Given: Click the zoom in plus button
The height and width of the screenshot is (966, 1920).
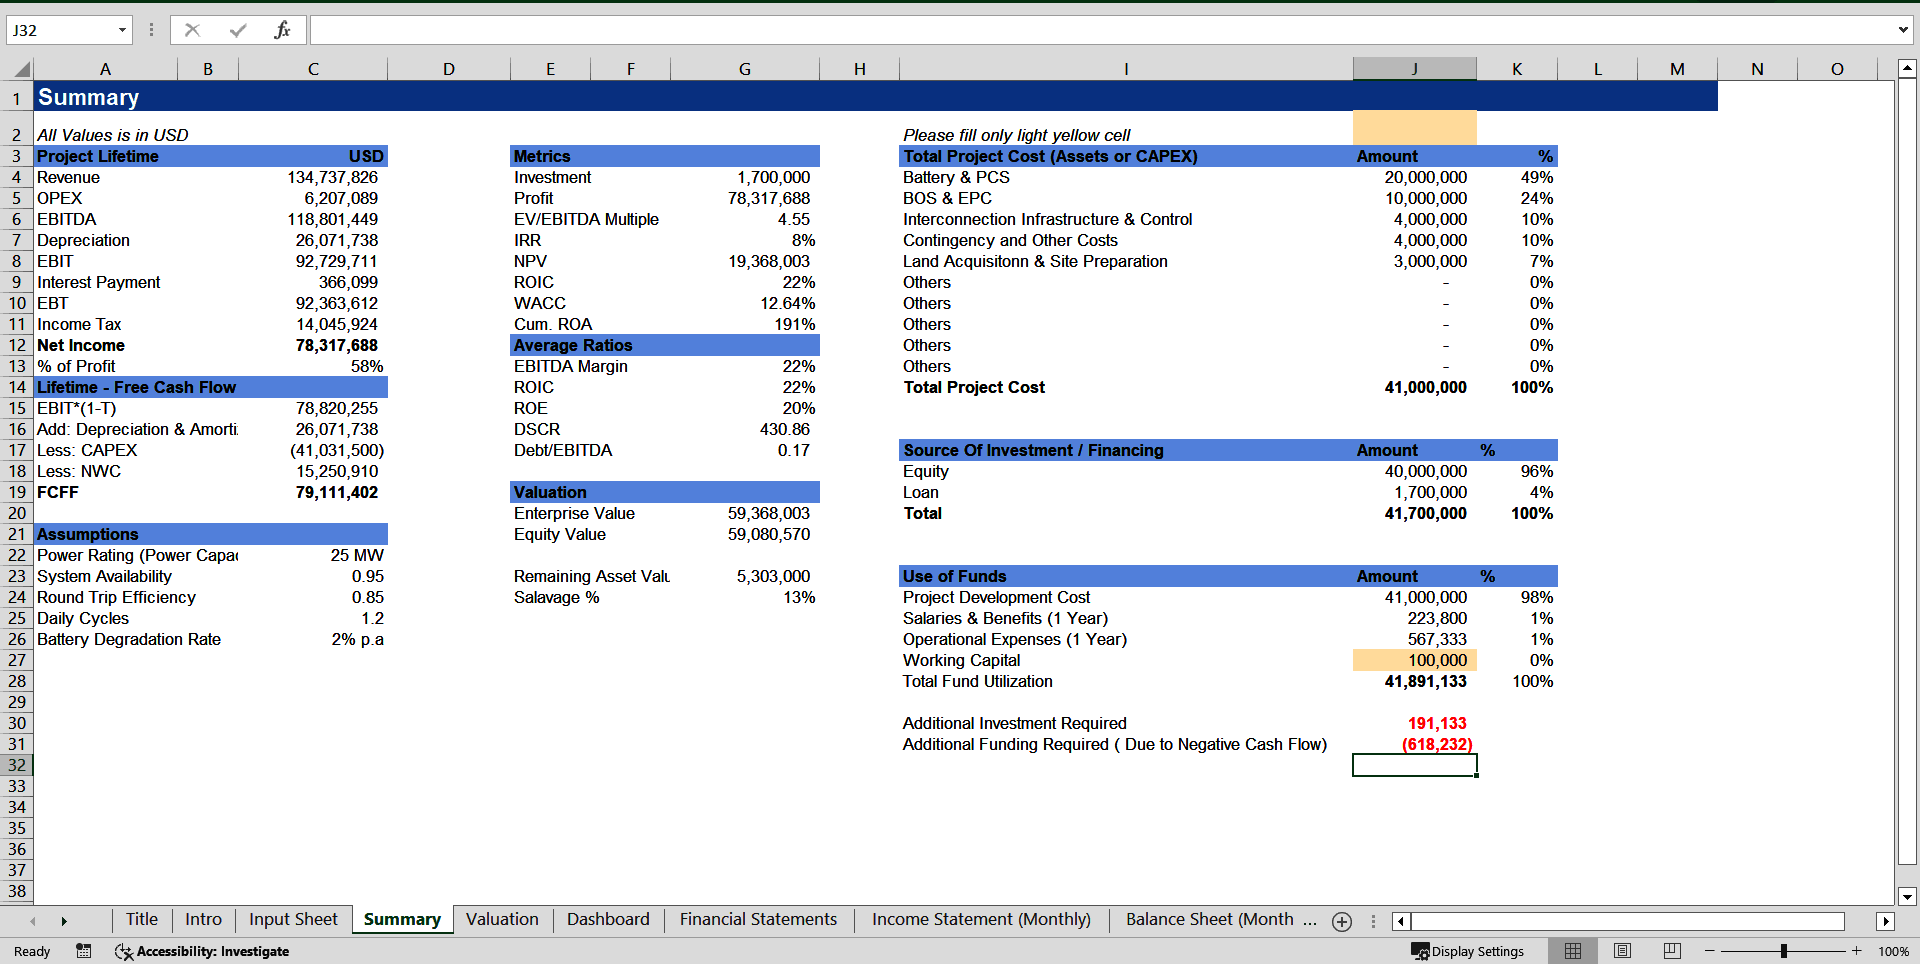Looking at the screenshot, I should (1856, 951).
